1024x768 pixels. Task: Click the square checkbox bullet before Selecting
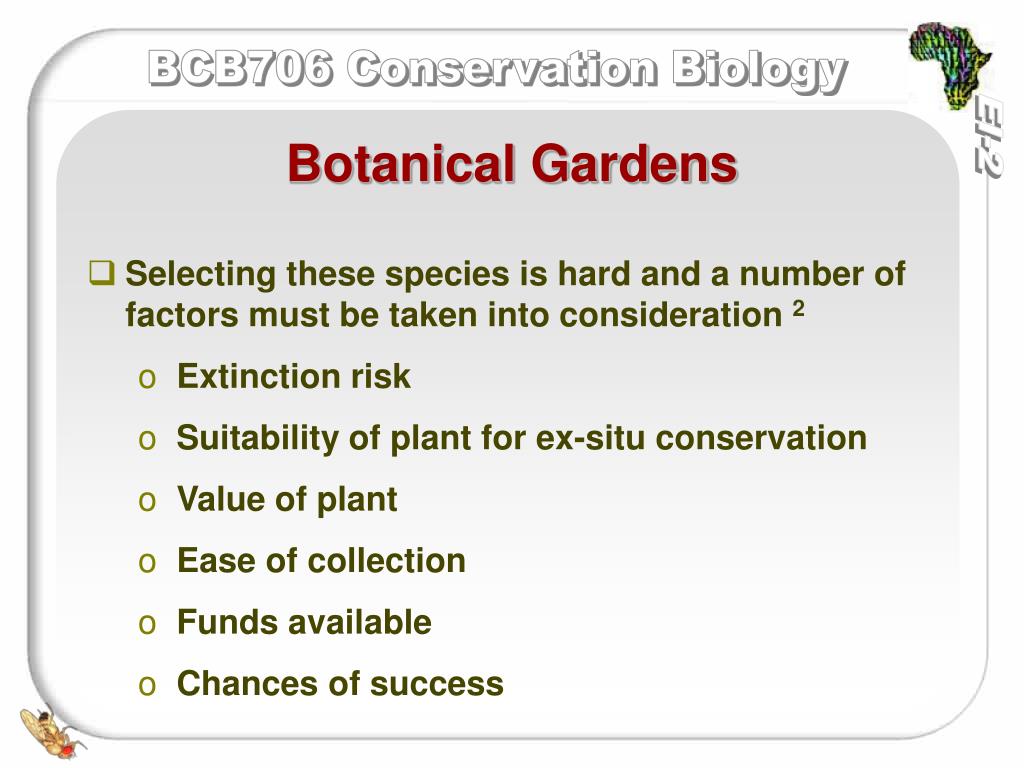pyautogui.click(x=102, y=272)
